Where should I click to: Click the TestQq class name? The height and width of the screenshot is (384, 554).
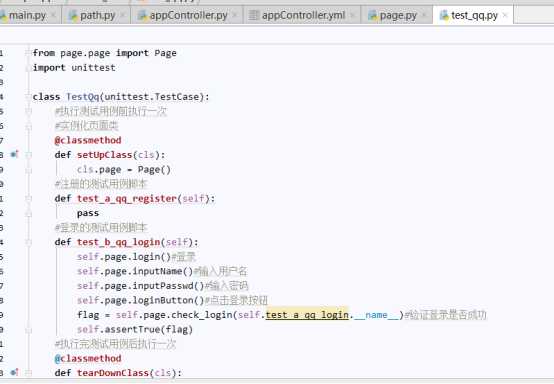tap(83, 96)
